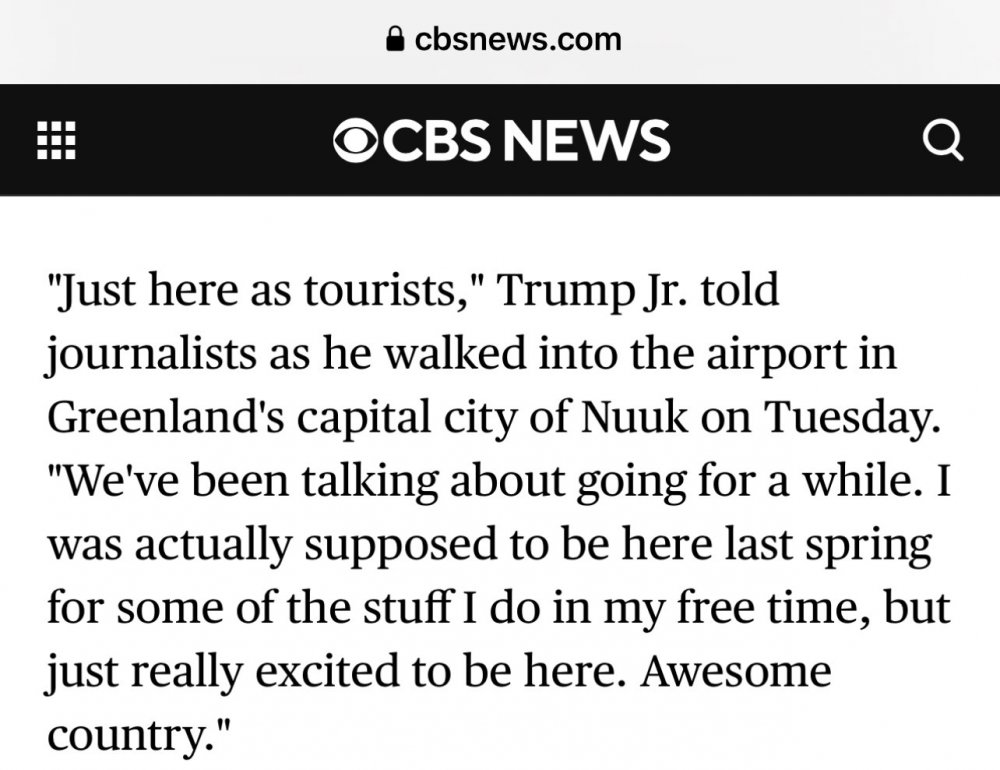This screenshot has height=770, width=1000.
Task: Tap the word "Awesome" near the end
Action: tap(737, 671)
